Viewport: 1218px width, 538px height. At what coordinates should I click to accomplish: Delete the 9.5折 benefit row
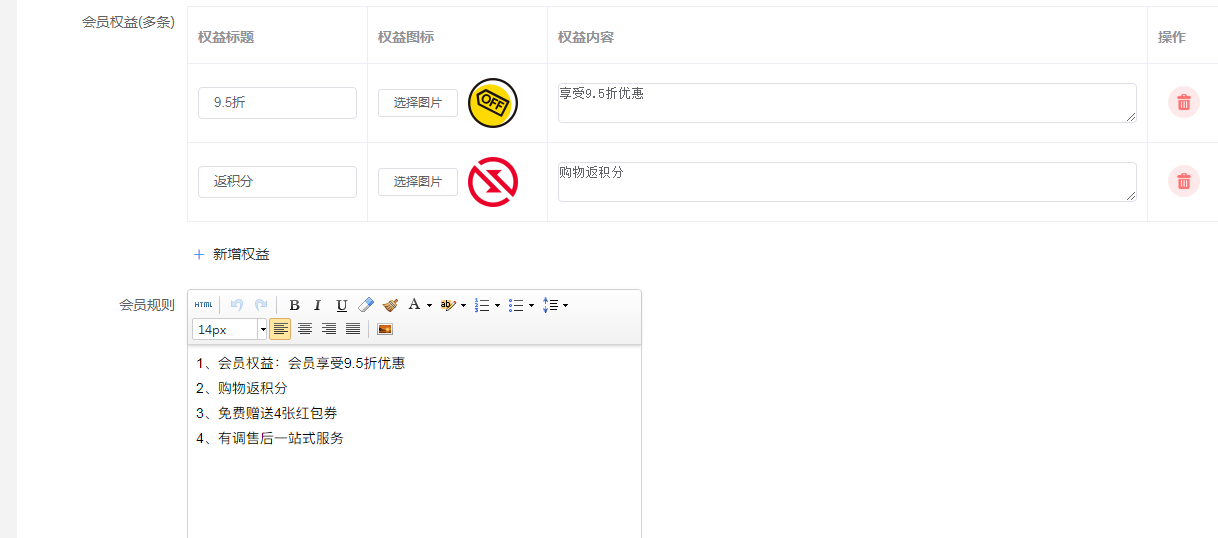point(1184,102)
